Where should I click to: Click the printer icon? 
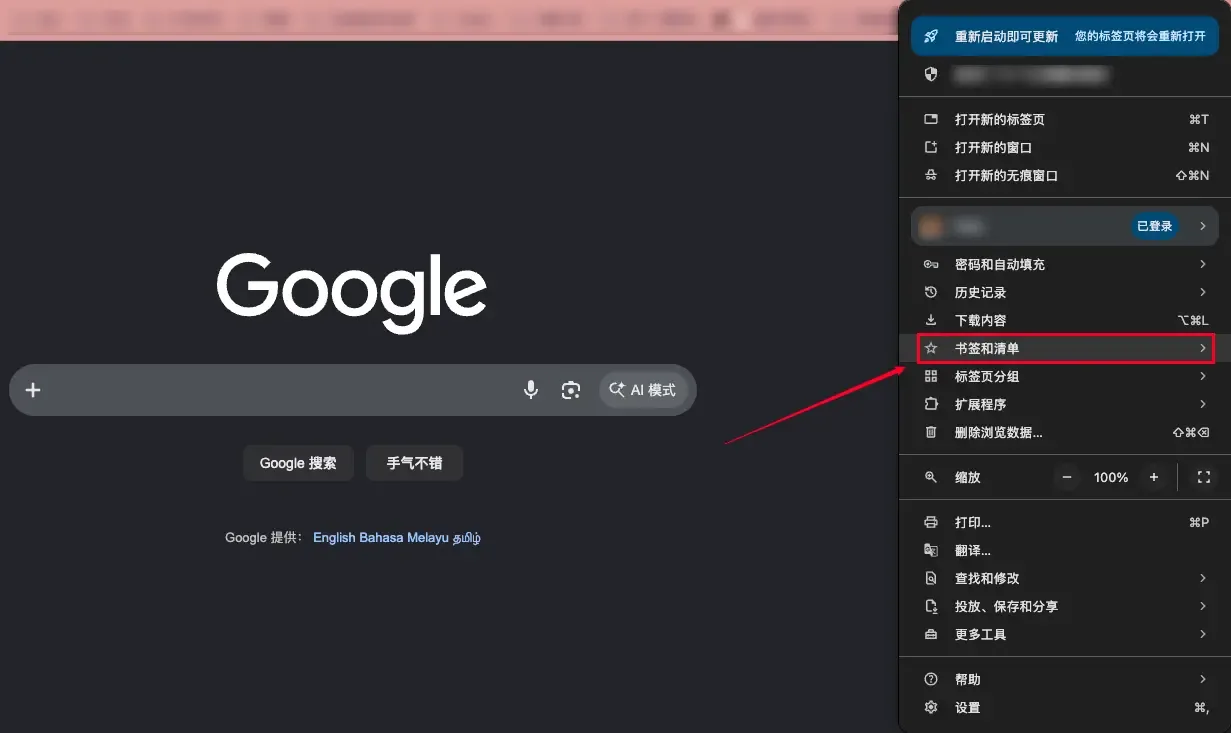[931, 522]
